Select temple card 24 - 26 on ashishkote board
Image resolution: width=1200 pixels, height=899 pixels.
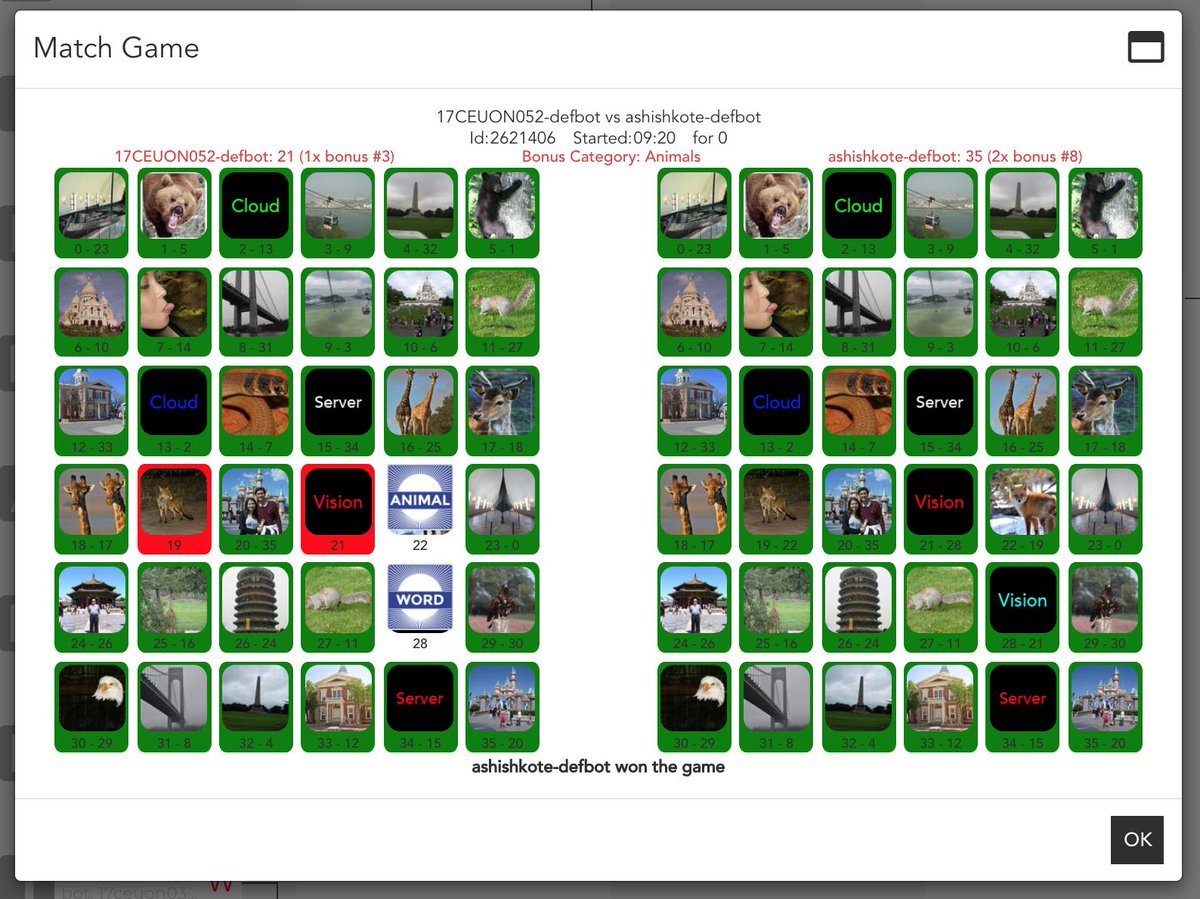pyautogui.click(x=695, y=607)
